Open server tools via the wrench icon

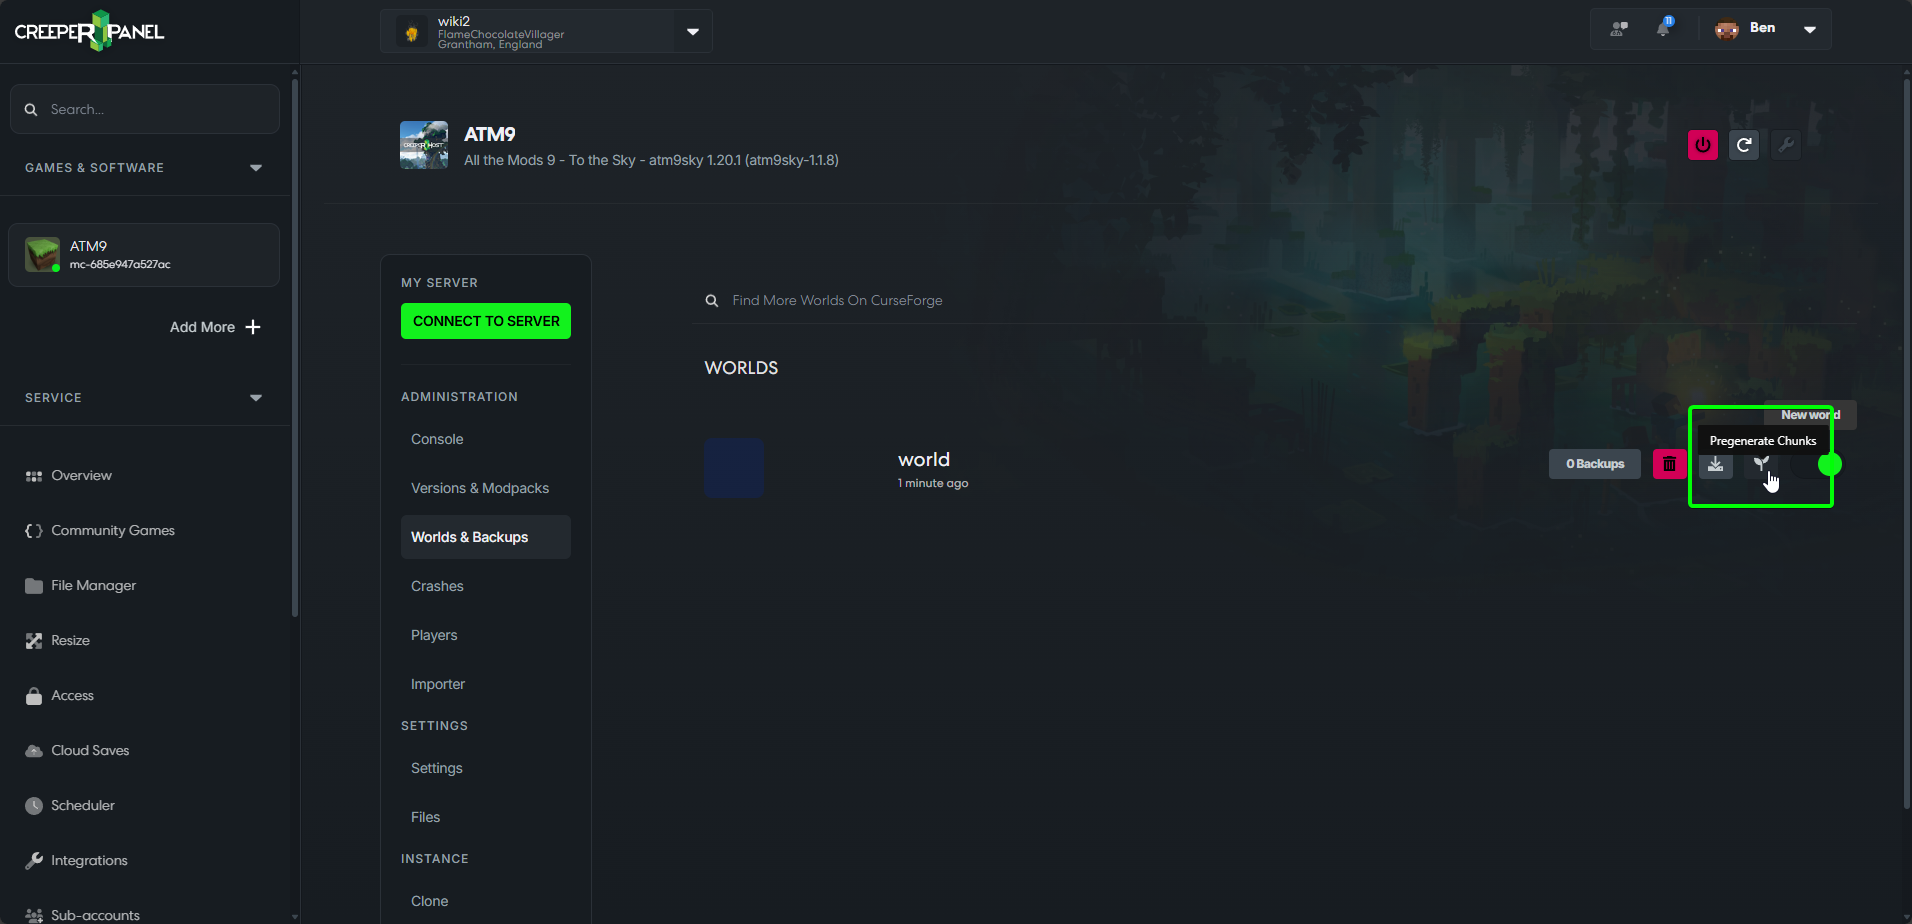[1785, 144]
